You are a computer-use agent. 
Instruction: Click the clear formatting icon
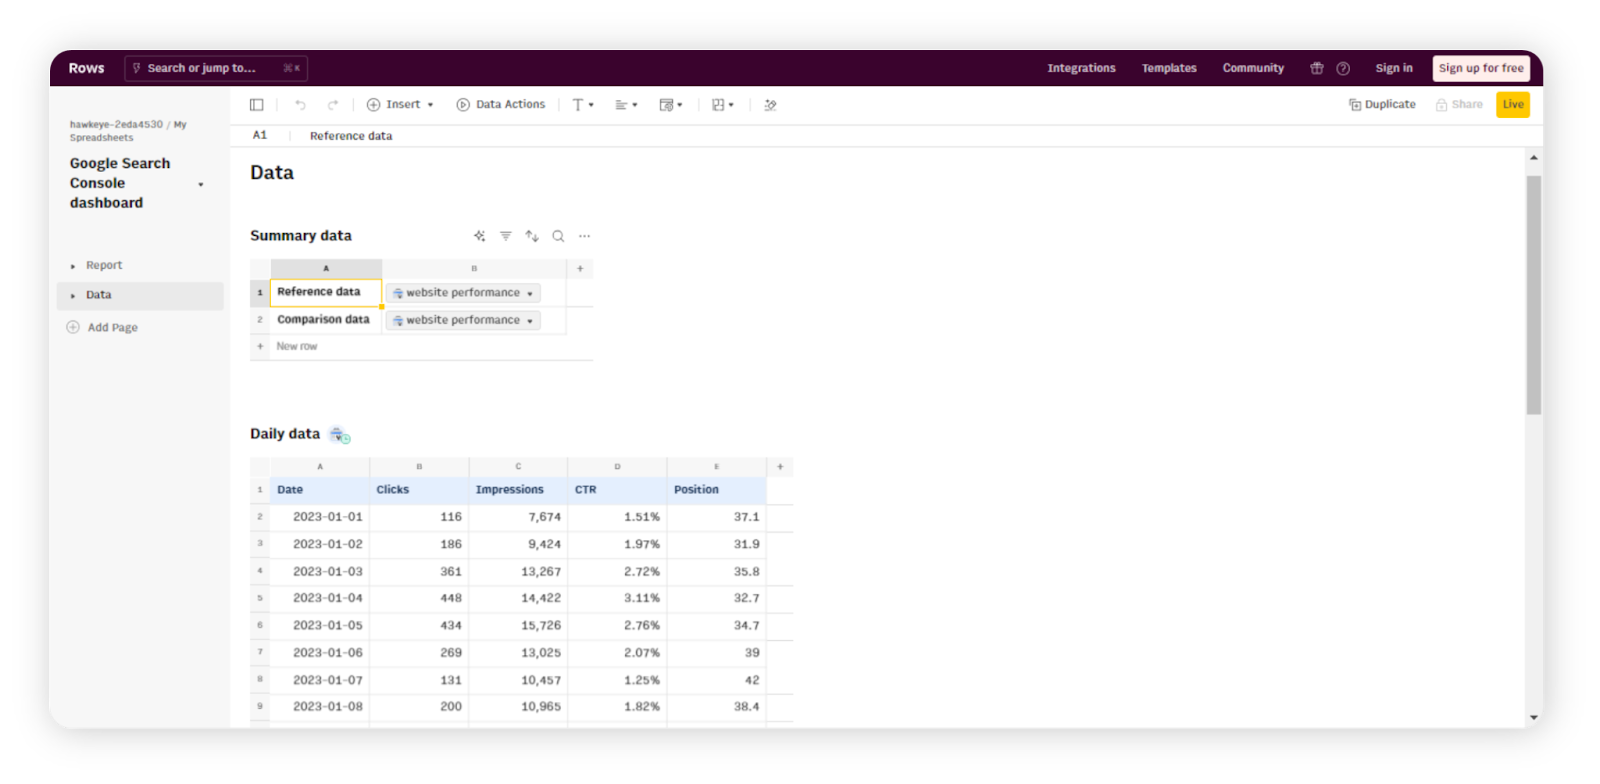pos(770,105)
